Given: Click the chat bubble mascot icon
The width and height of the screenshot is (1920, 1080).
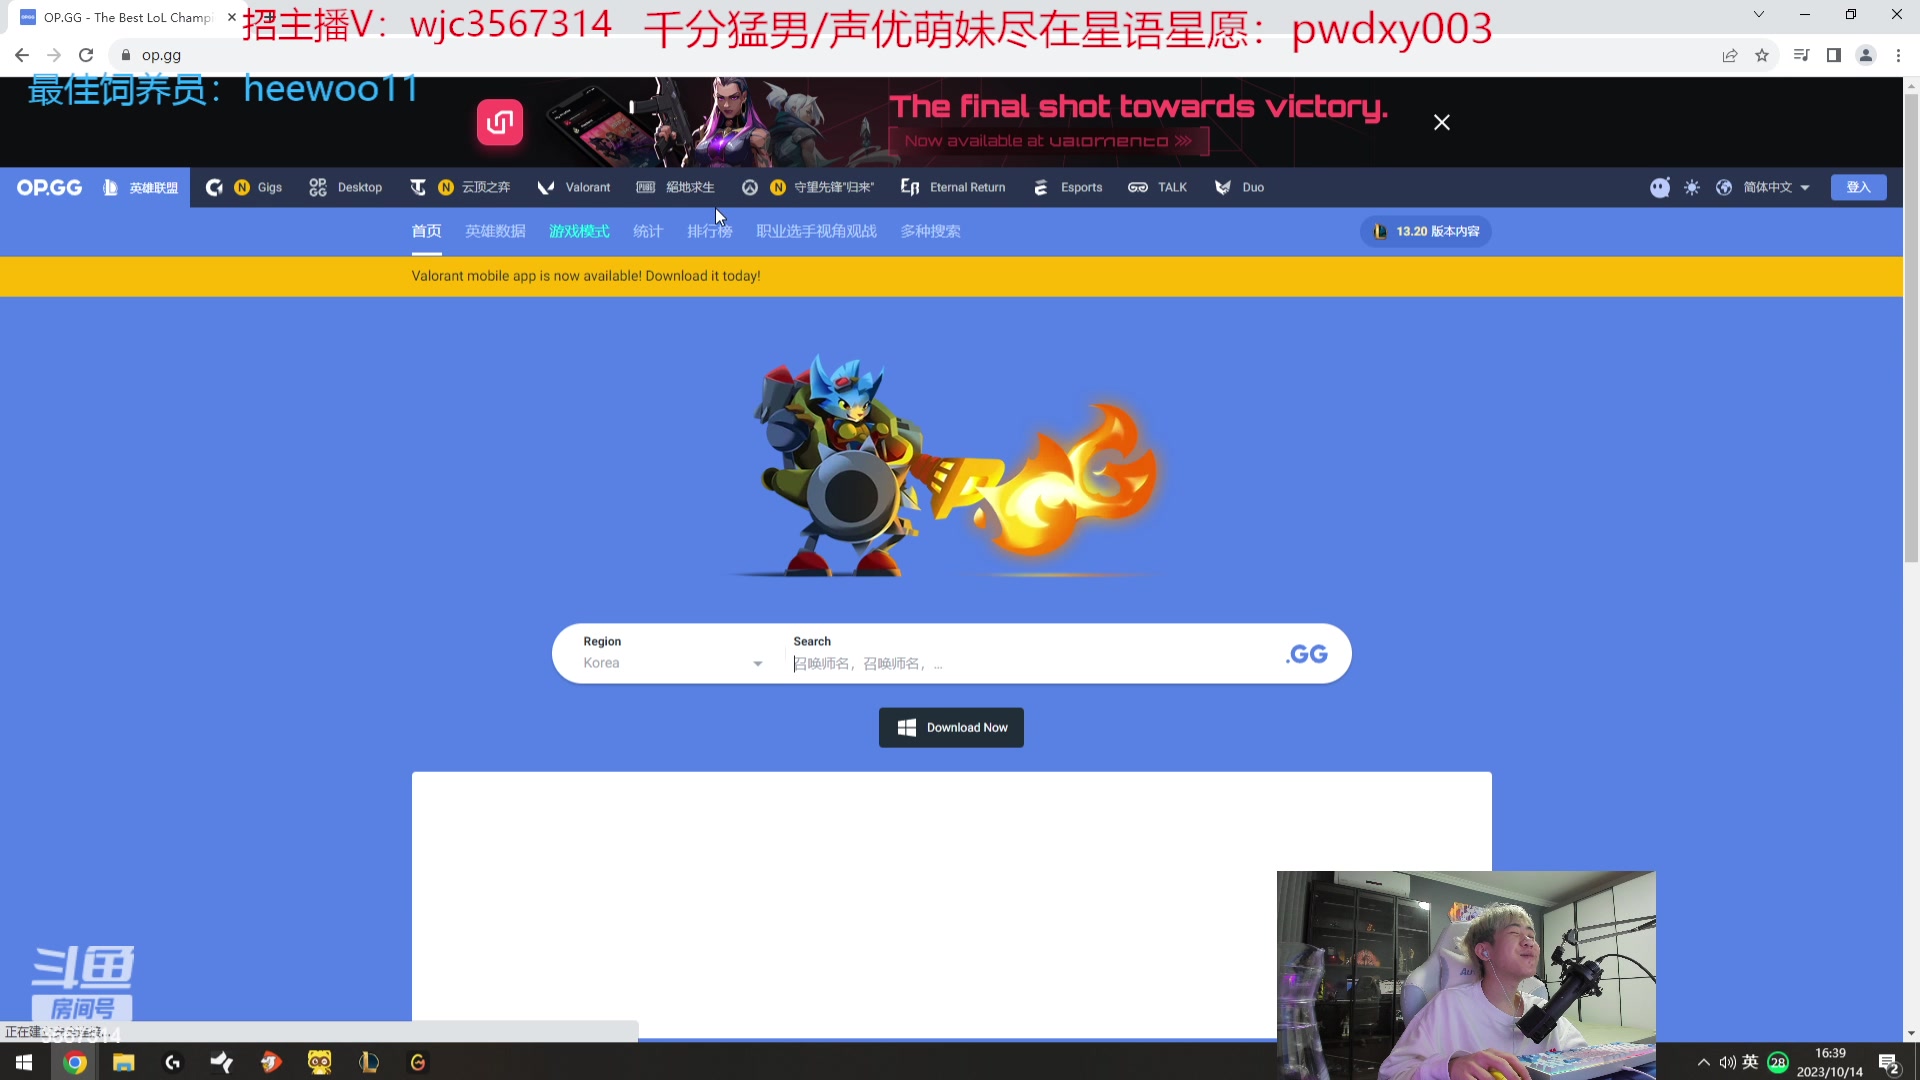Looking at the screenshot, I should click(1660, 187).
